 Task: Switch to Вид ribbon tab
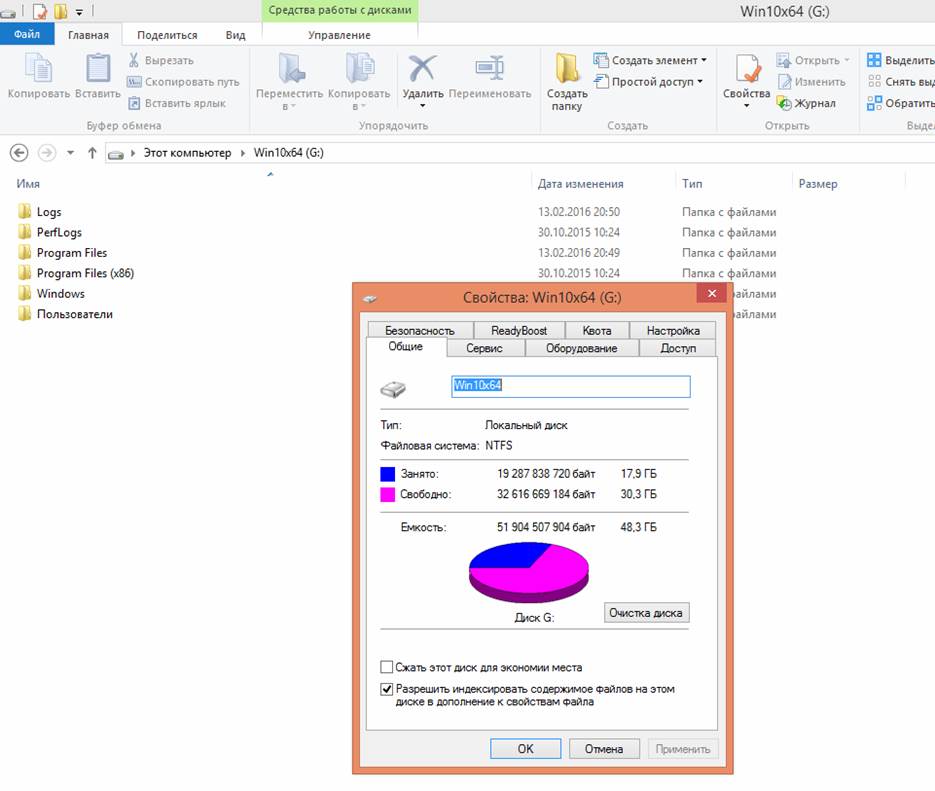tap(235, 35)
